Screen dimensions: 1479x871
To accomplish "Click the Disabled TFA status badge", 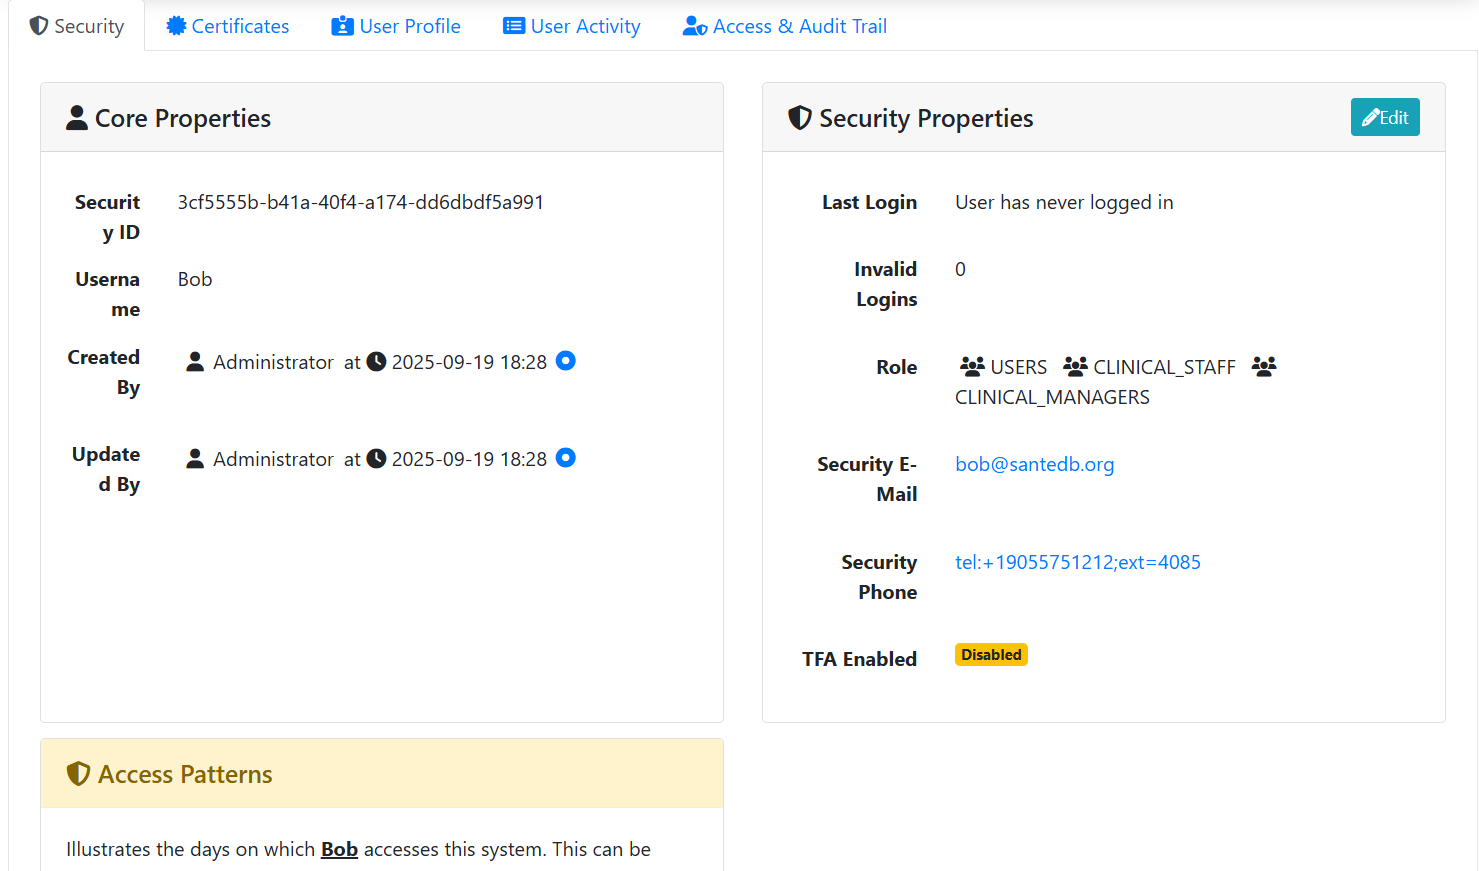I will pyautogui.click(x=991, y=655).
